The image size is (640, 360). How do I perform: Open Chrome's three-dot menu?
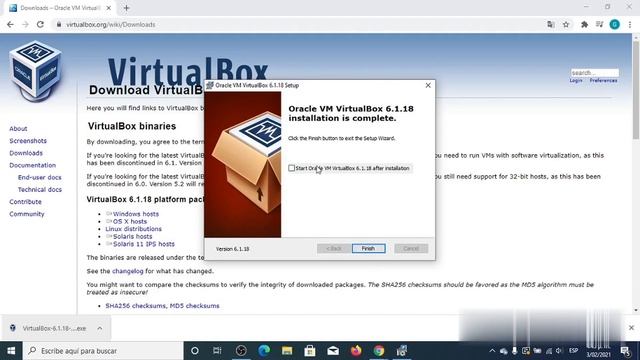[630, 24]
